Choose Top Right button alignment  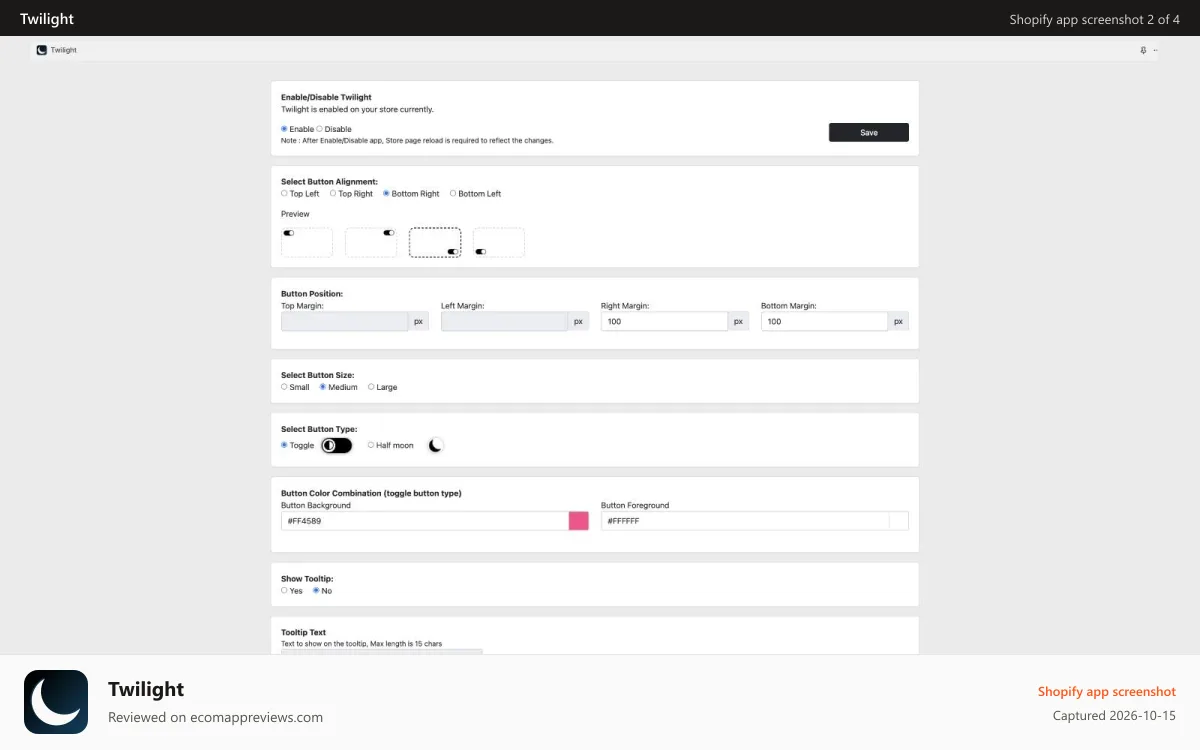click(x=333, y=193)
